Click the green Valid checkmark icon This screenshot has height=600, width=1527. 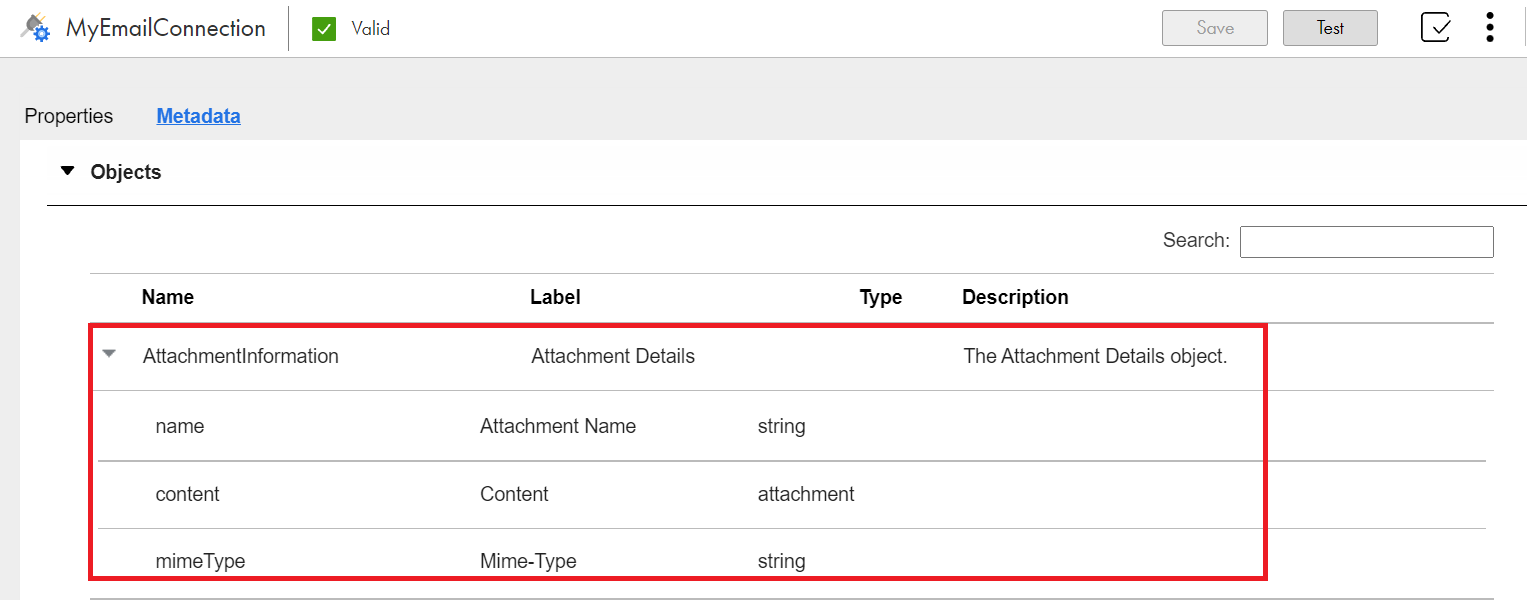coord(324,29)
